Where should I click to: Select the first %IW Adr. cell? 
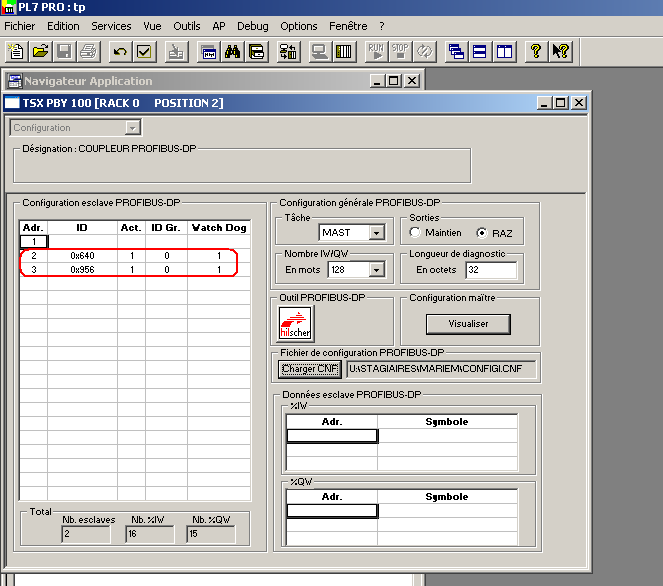click(x=332, y=436)
